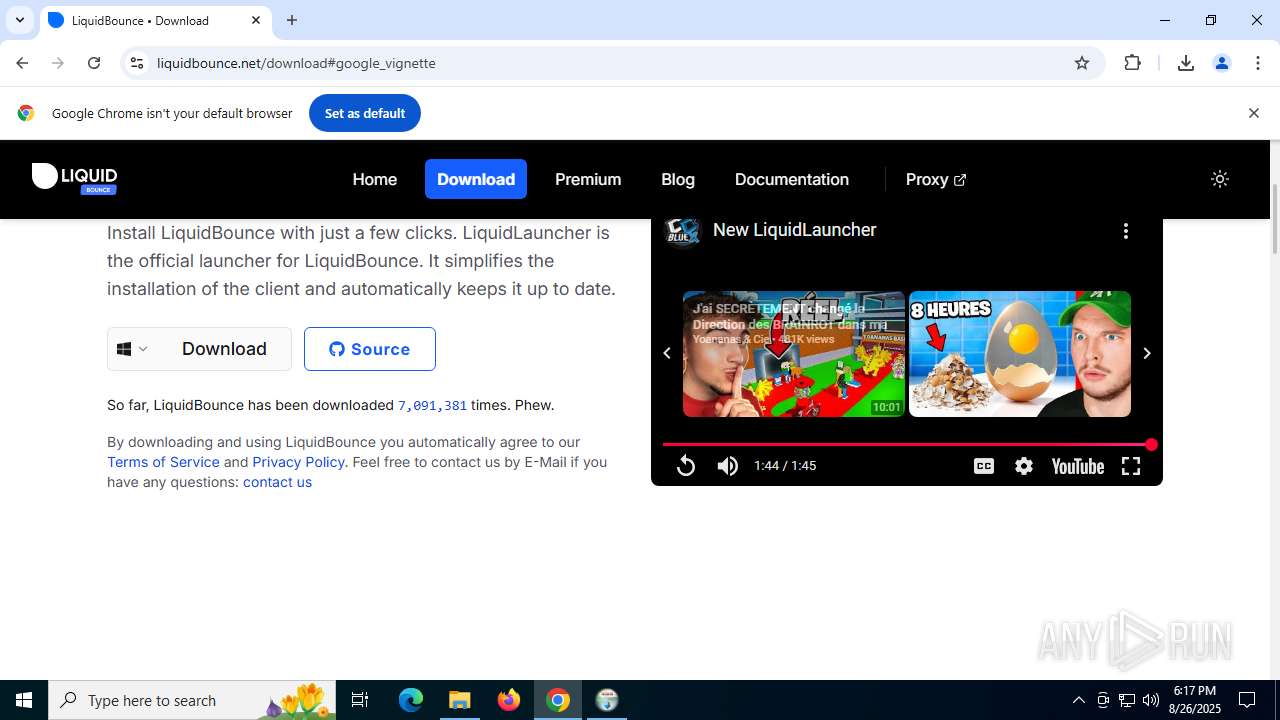Open Task View on the taskbar
The image size is (1280, 720).
(x=360, y=700)
